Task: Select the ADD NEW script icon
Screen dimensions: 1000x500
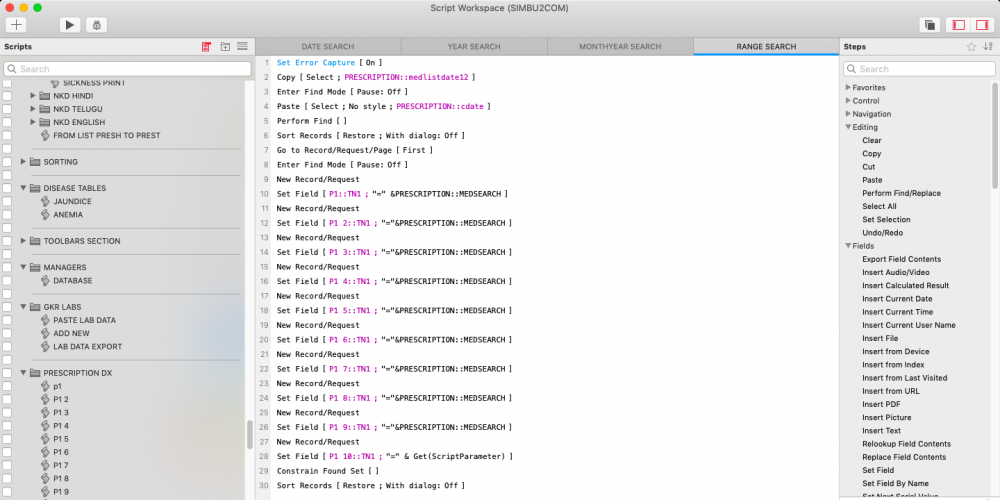Action: tap(45, 334)
